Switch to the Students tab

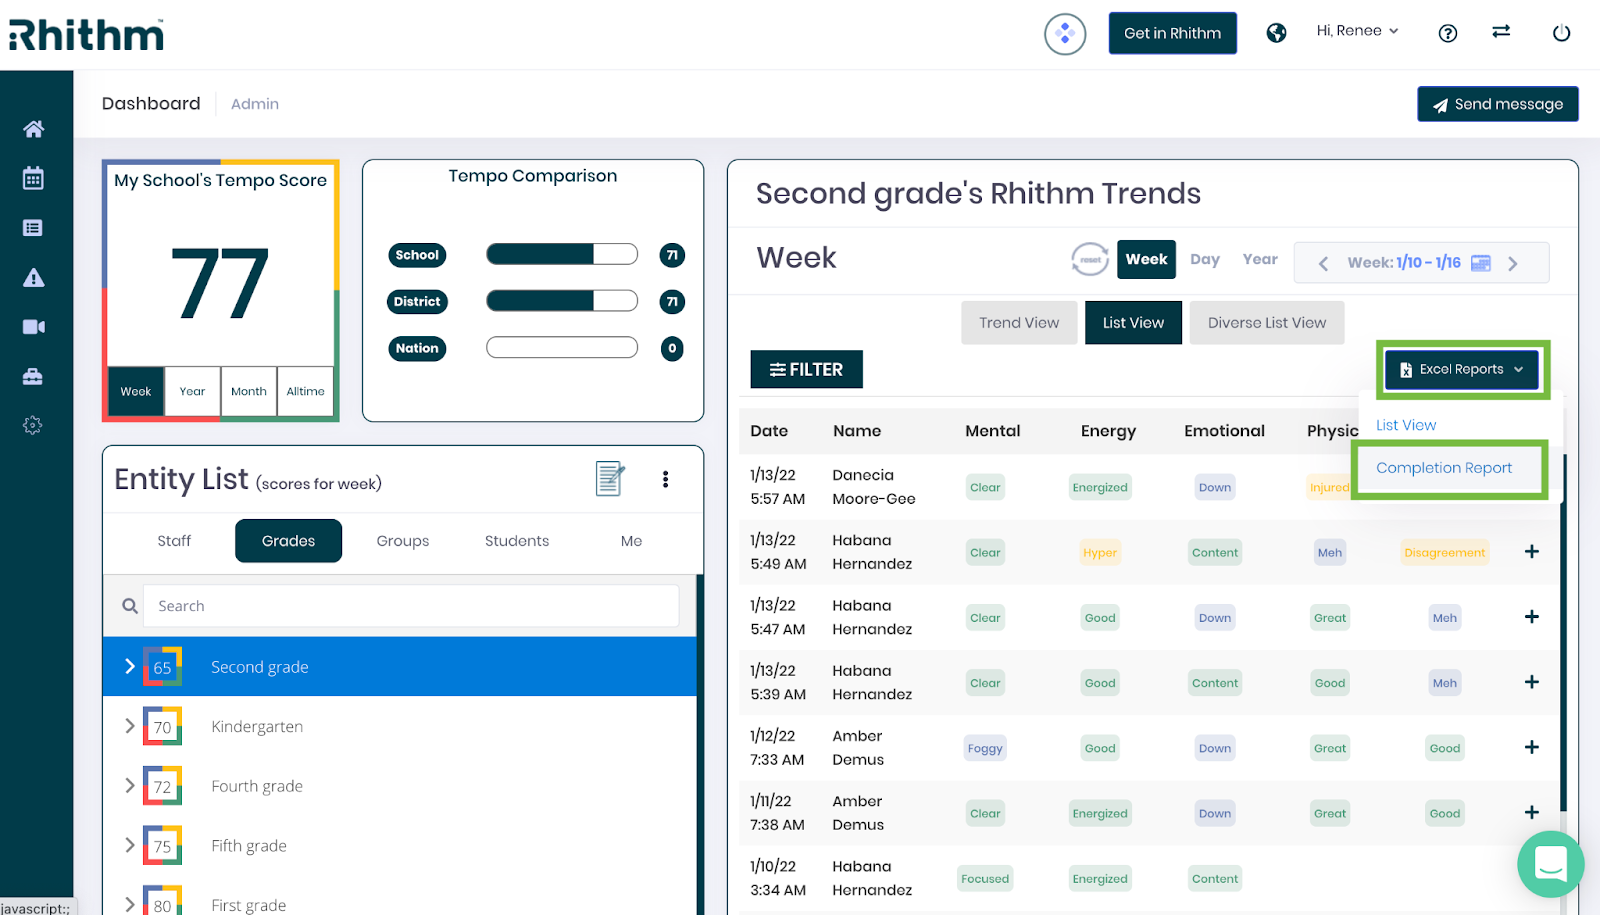click(x=517, y=541)
